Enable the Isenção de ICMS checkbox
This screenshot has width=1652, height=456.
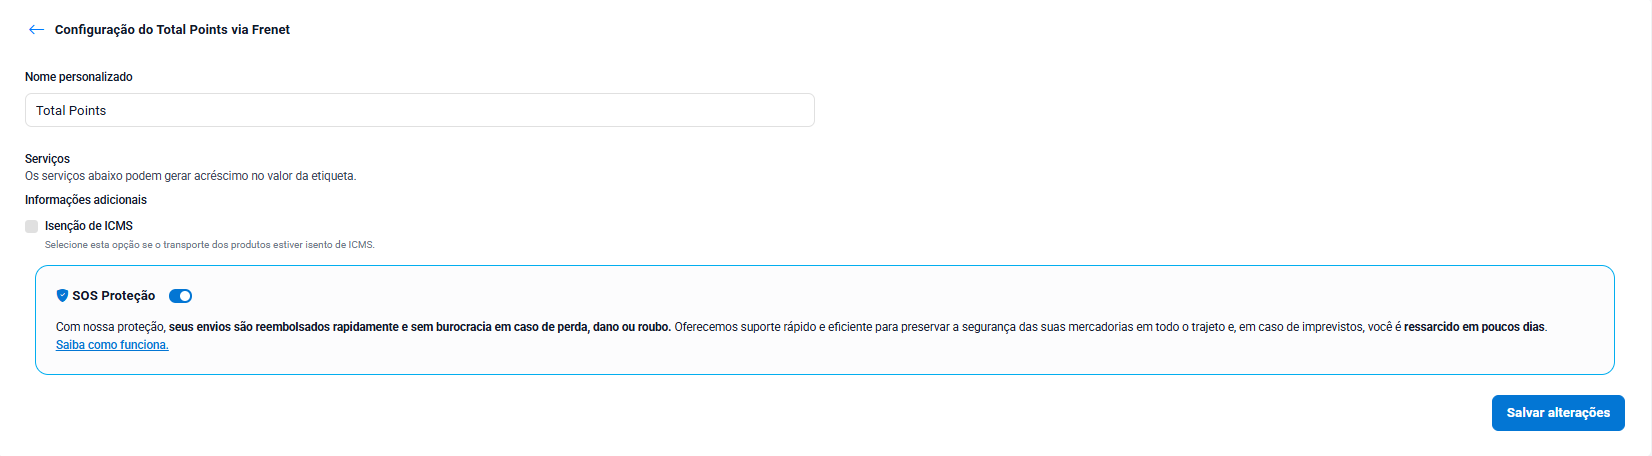pyautogui.click(x=32, y=227)
